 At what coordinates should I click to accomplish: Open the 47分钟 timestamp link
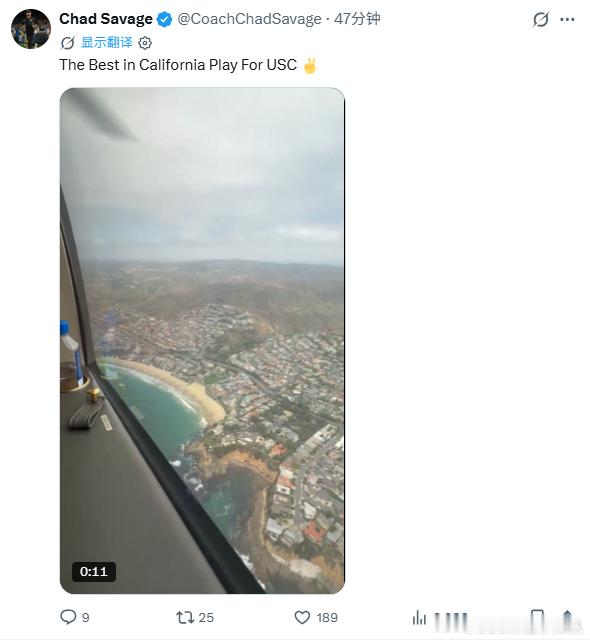click(357, 19)
